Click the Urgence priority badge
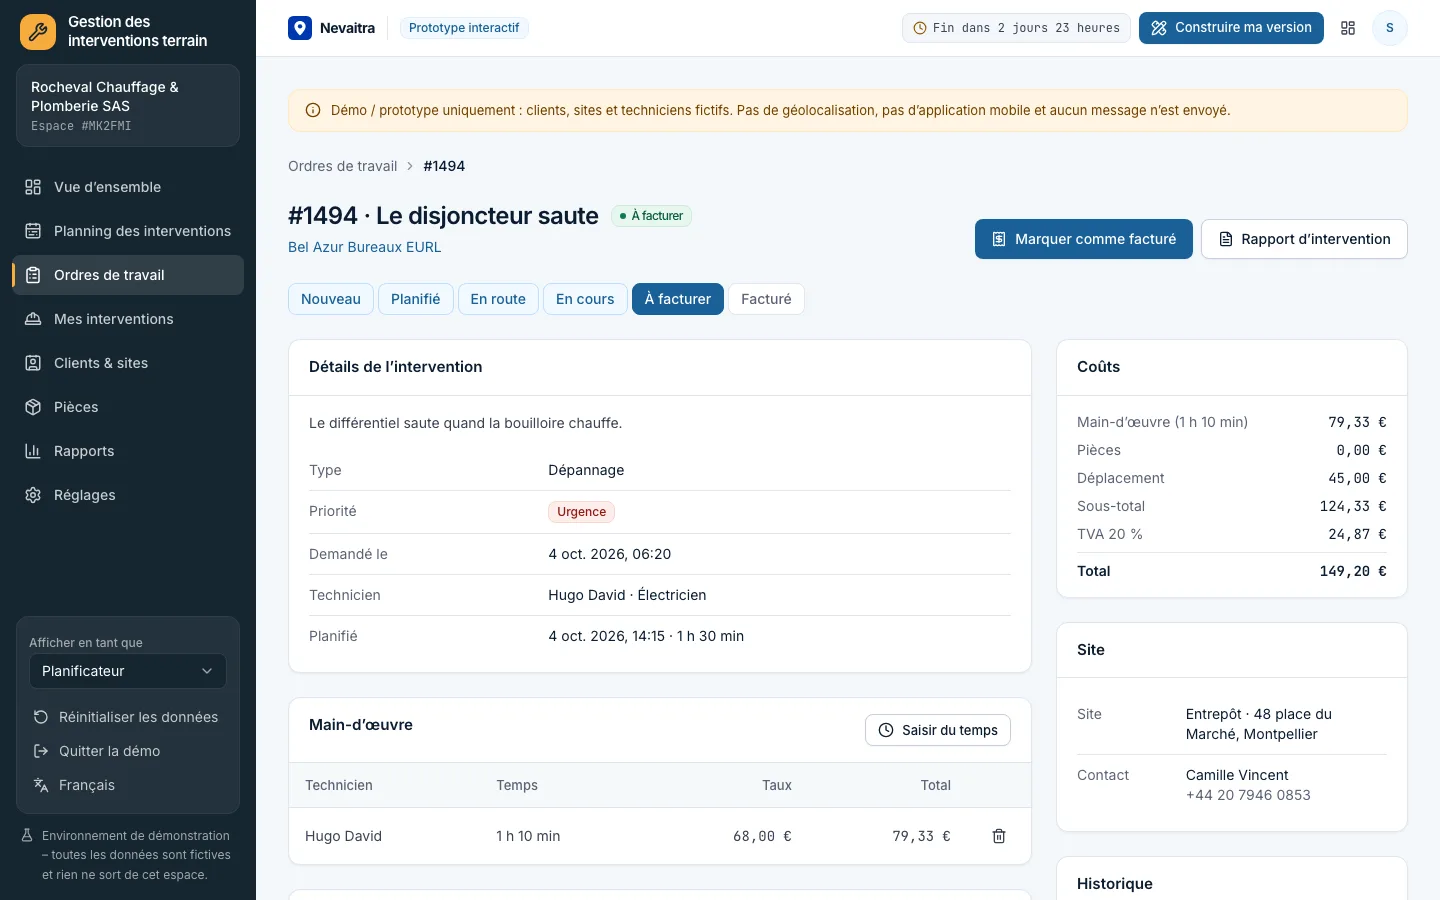Image resolution: width=1440 pixels, height=900 pixels. (581, 512)
